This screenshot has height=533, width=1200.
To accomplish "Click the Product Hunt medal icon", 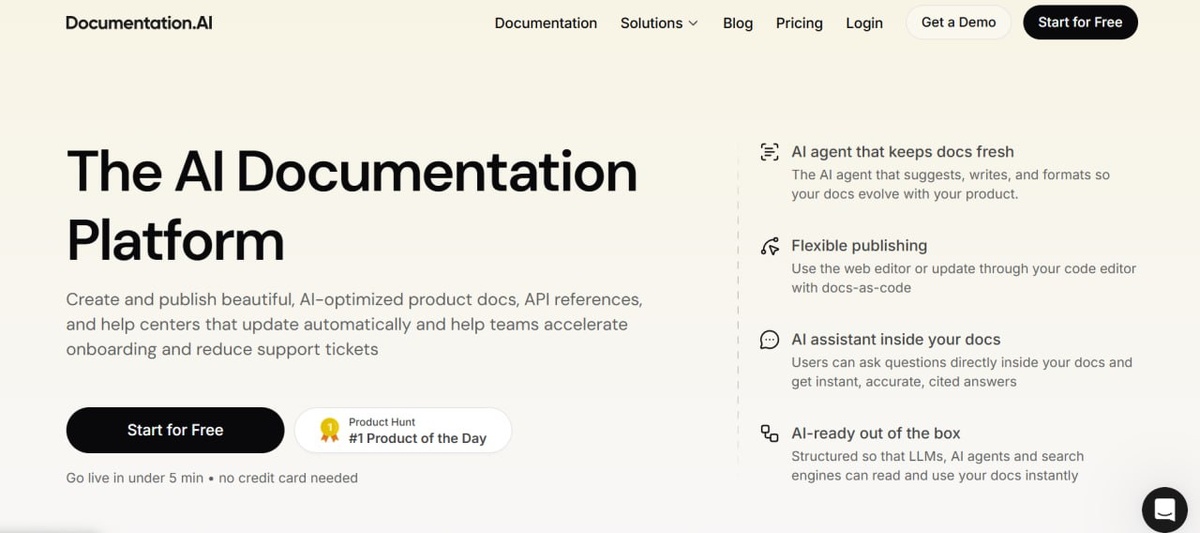I will 329,430.
